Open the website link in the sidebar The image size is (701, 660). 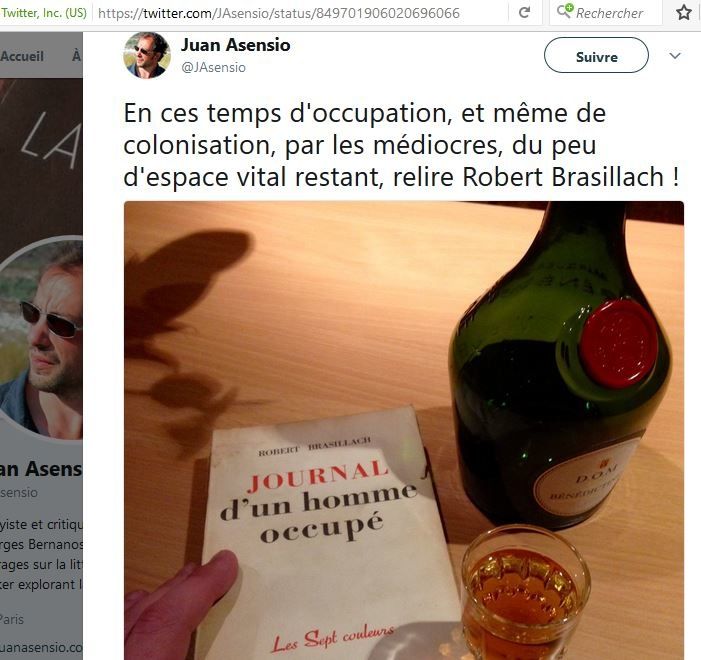point(41,647)
